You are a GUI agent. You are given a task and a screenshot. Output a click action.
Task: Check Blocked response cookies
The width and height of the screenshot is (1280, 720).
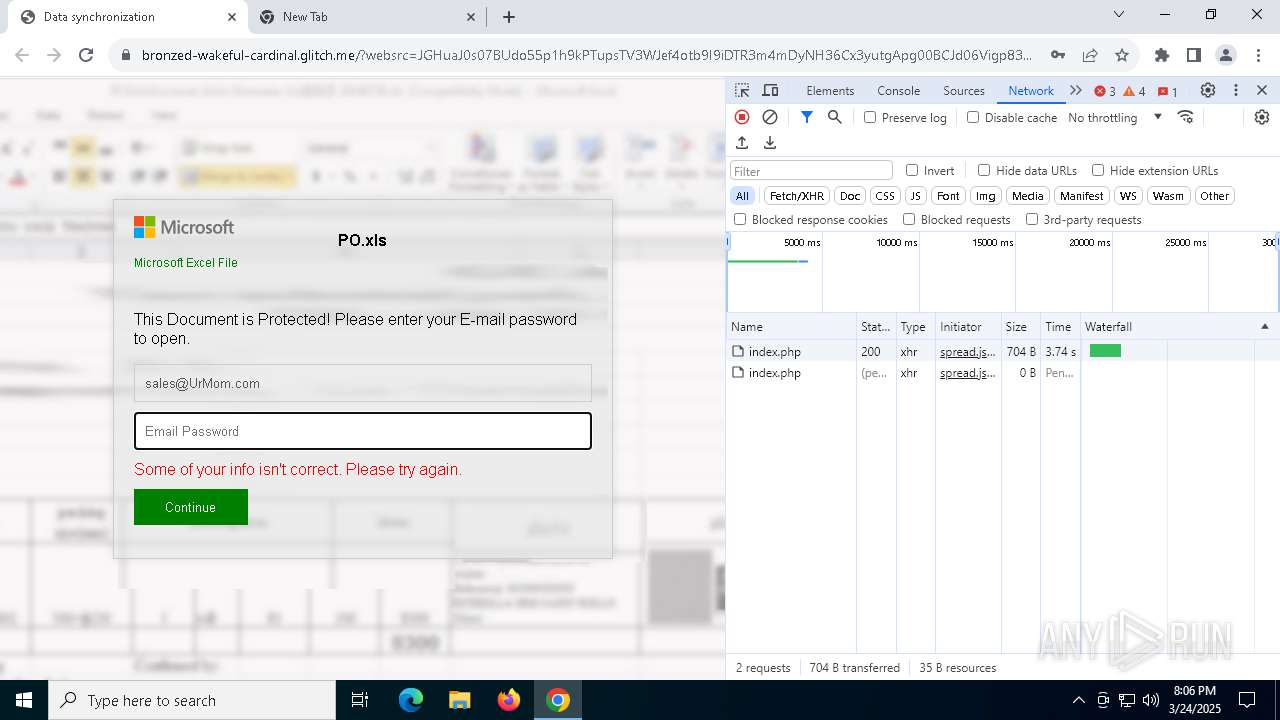(740, 219)
